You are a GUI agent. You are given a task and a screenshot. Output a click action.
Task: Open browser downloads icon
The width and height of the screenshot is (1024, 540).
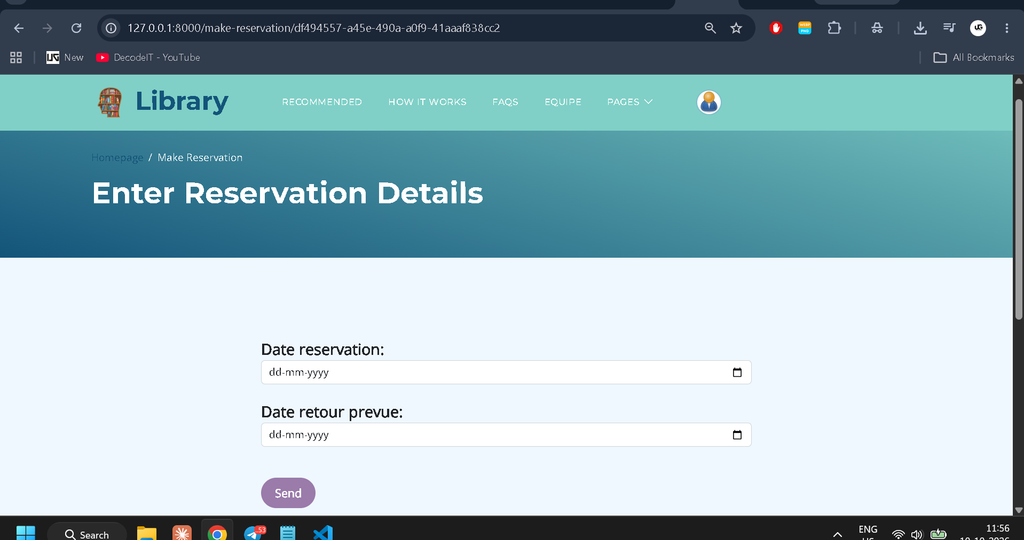click(920, 28)
